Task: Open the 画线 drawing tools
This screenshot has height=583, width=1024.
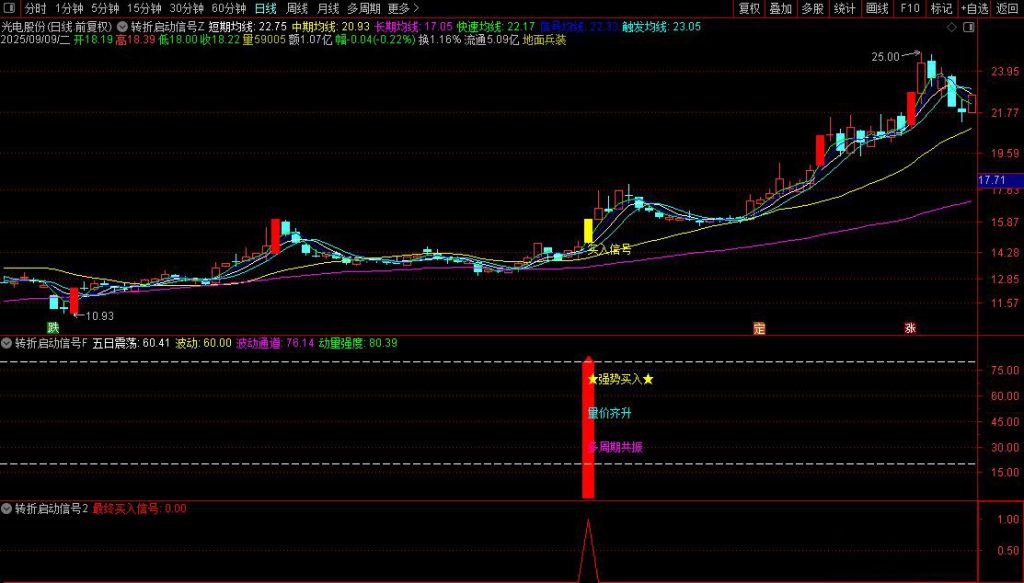Action: [x=879, y=8]
